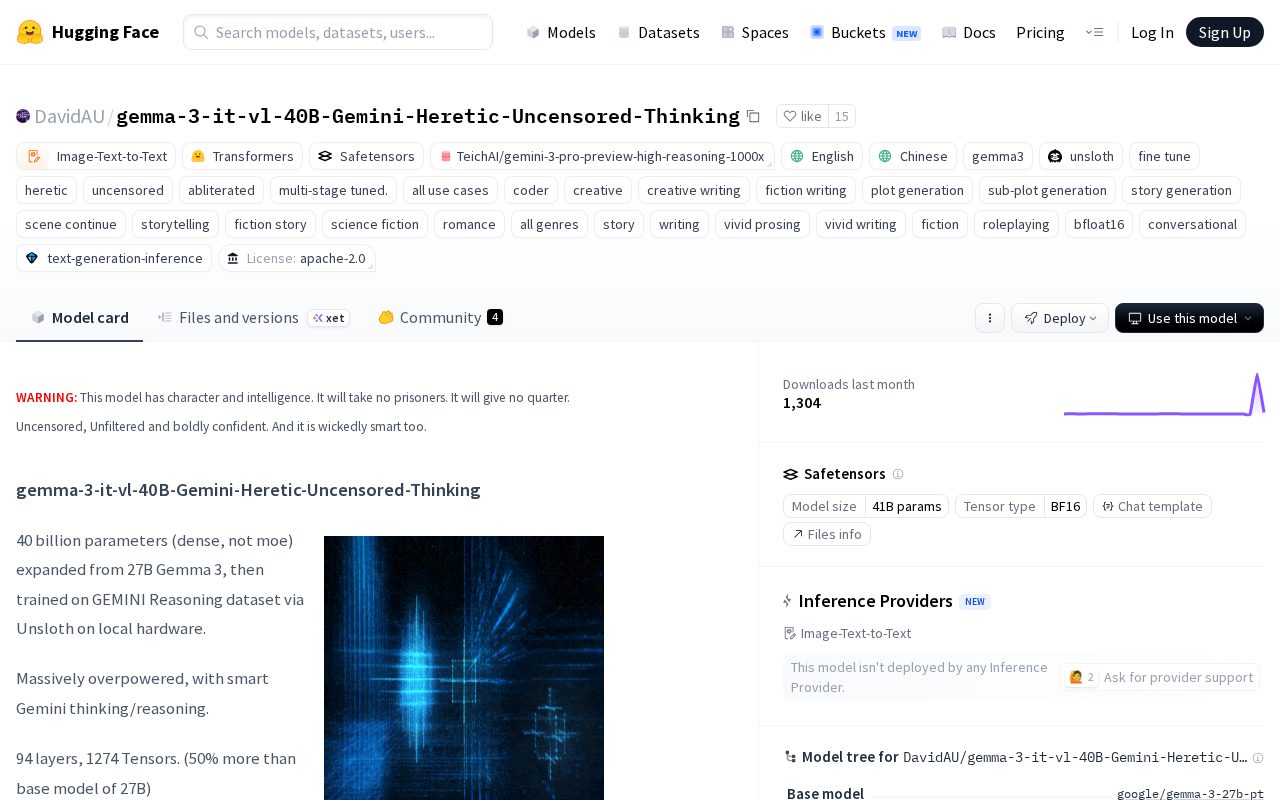The height and width of the screenshot is (800, 1280).
Task: Click the science fiction tag
Action: click(x=375, y=224)
